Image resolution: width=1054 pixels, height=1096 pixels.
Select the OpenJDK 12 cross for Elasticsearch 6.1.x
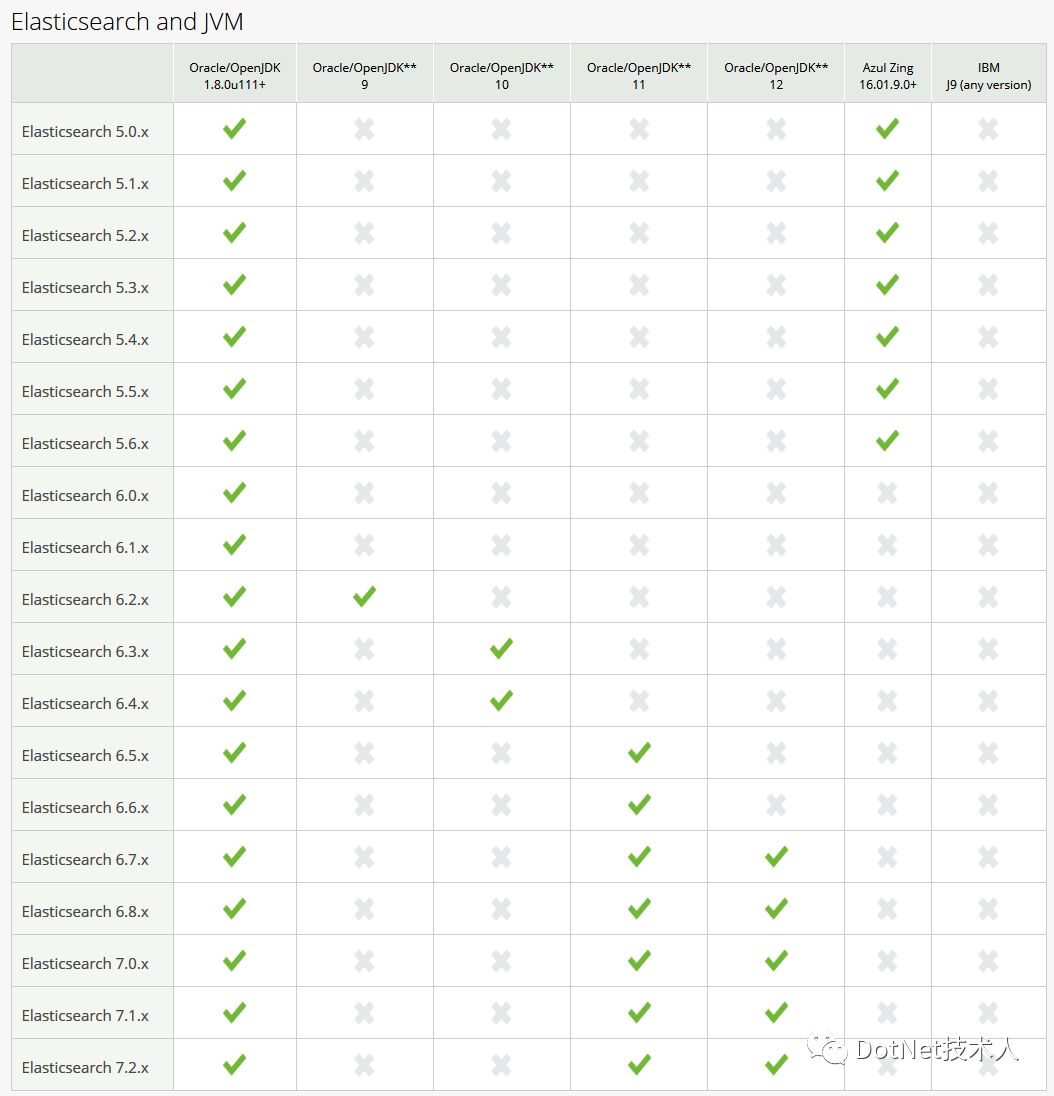coord(776,545)
